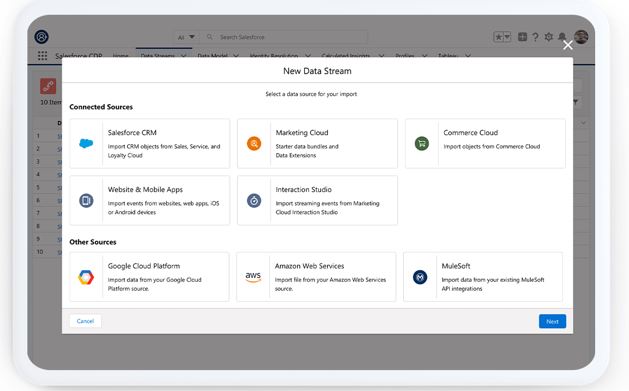Click the Google Cloud Platform logo

point(86,277)
